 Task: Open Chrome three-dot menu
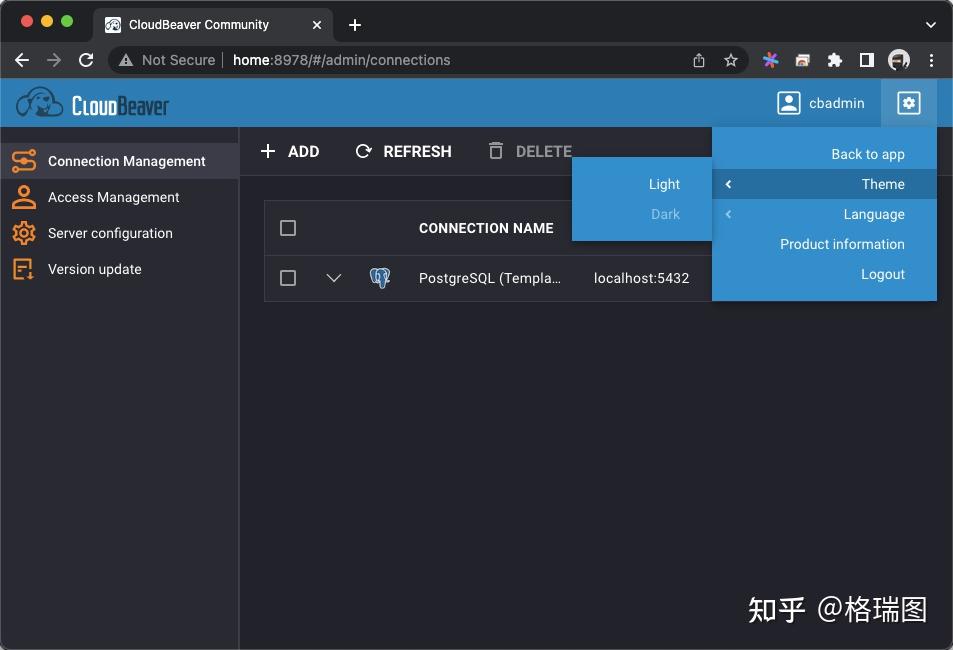(x=931, y=60)
